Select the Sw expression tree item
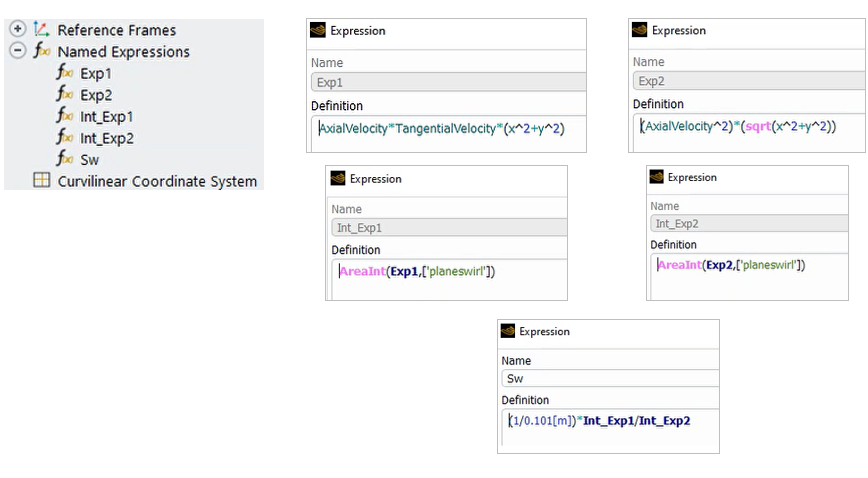 click(x=90, y=160)
